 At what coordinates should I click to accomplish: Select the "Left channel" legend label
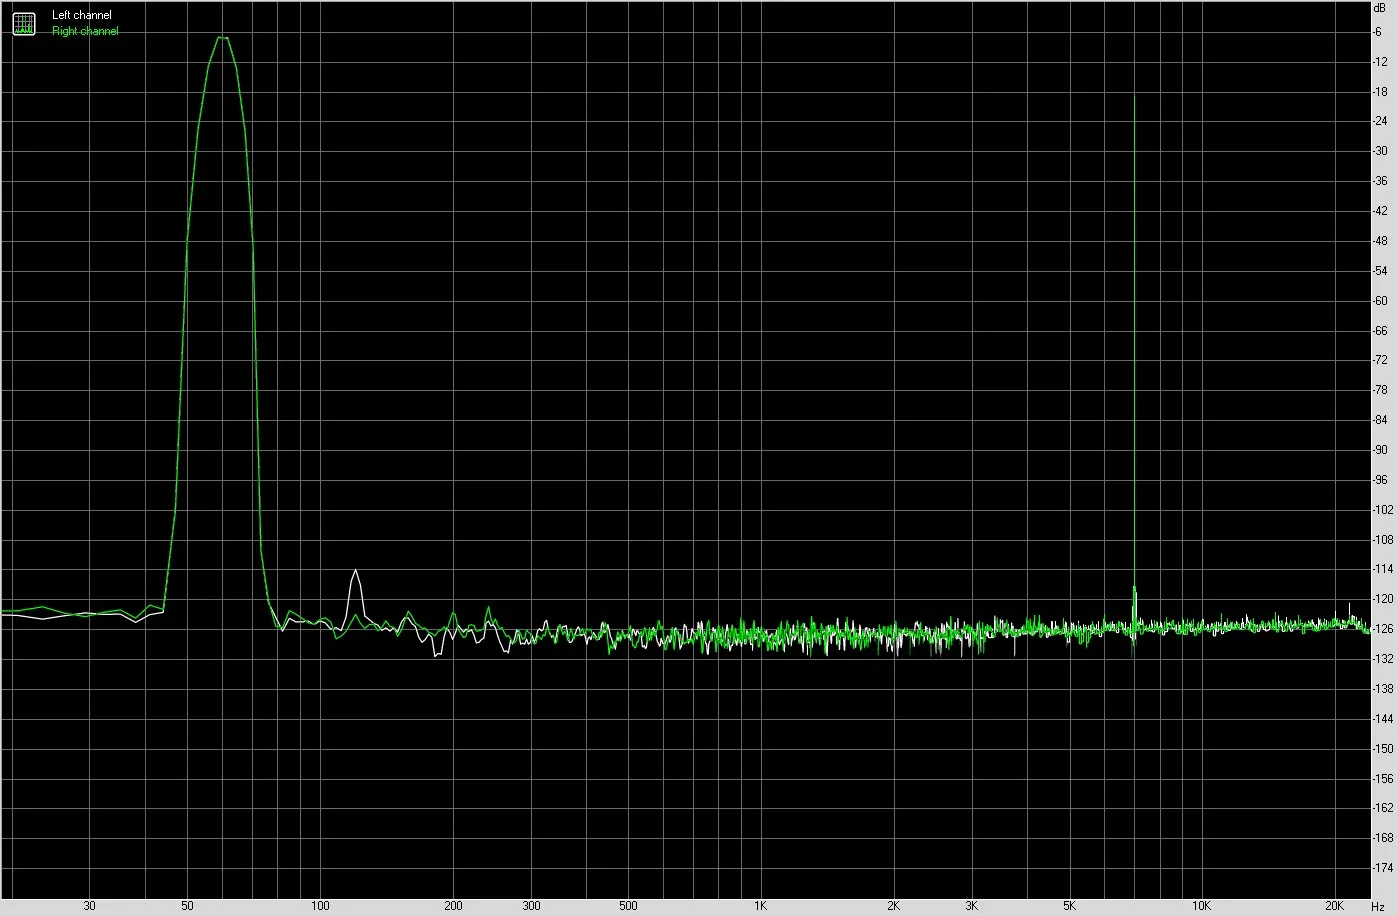coord(82,15)
